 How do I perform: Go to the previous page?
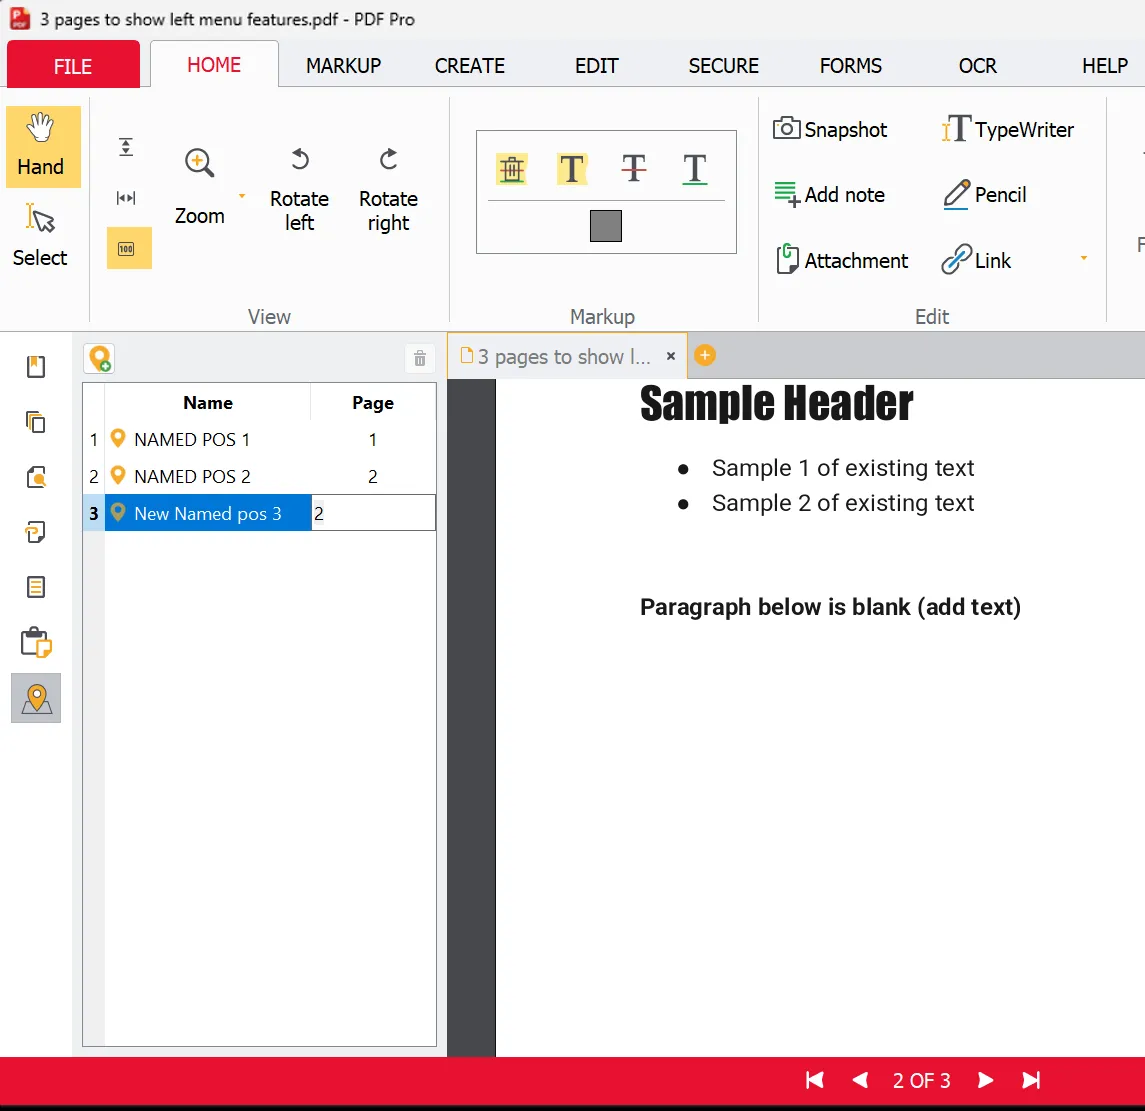tap(860, 1080)
